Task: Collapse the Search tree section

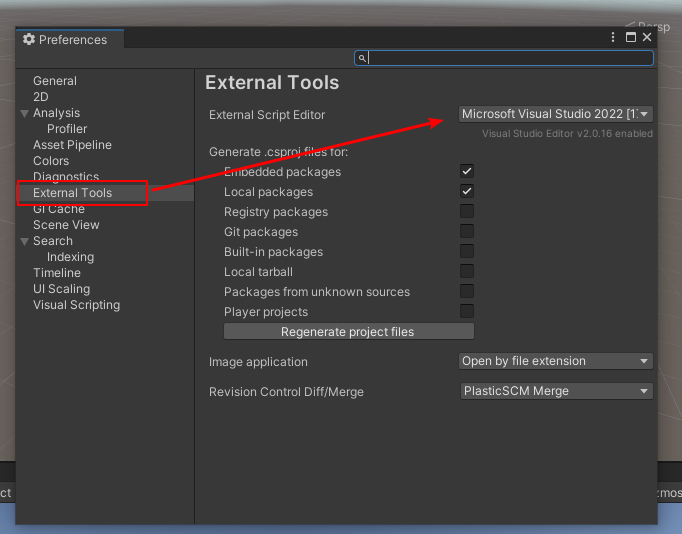Action: coord(25,241)
